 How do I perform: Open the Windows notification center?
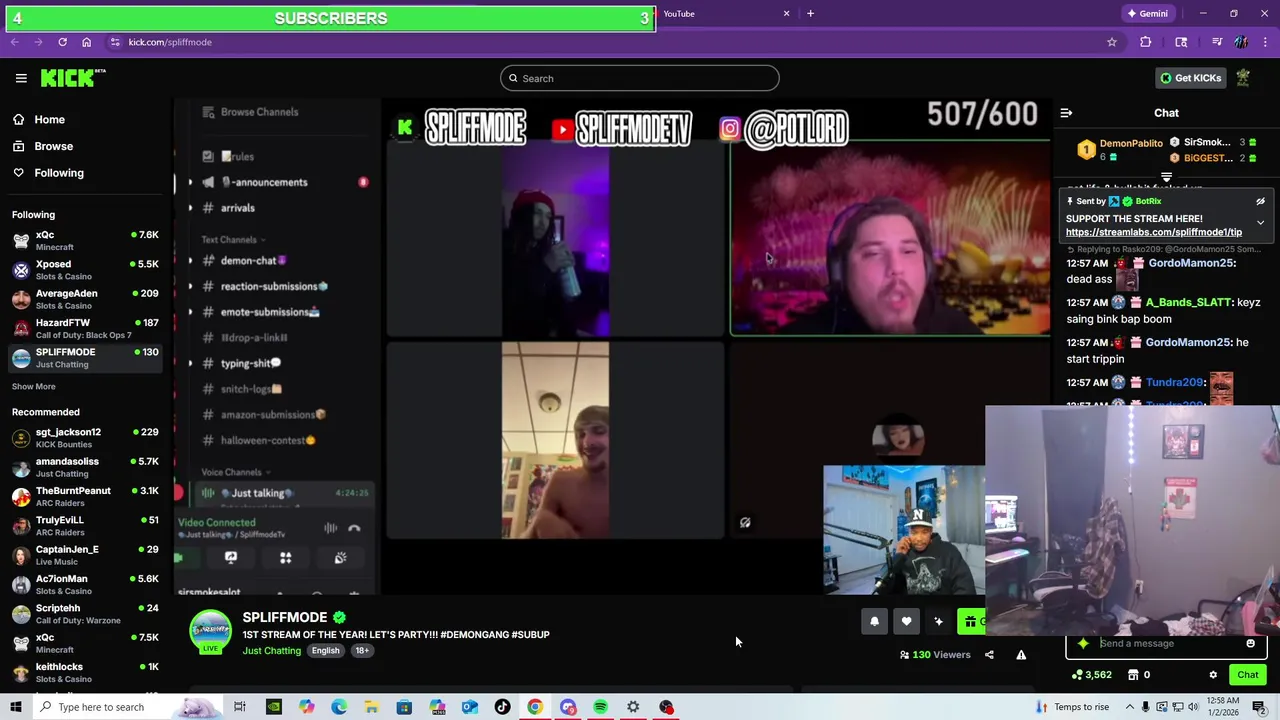click(x=1259, y=707)
